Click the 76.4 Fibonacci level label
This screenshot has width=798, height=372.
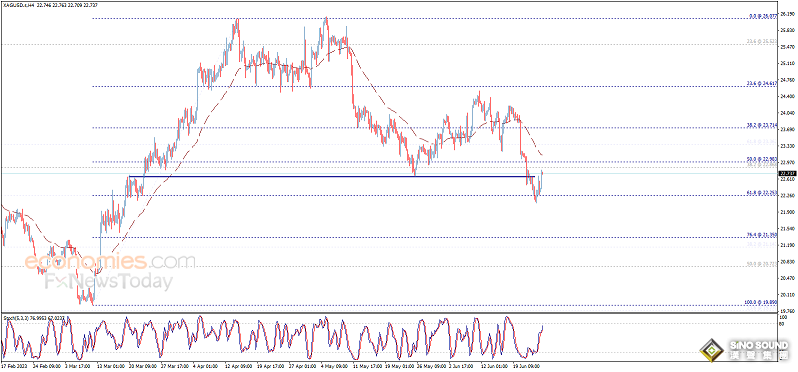pos(761,234)
